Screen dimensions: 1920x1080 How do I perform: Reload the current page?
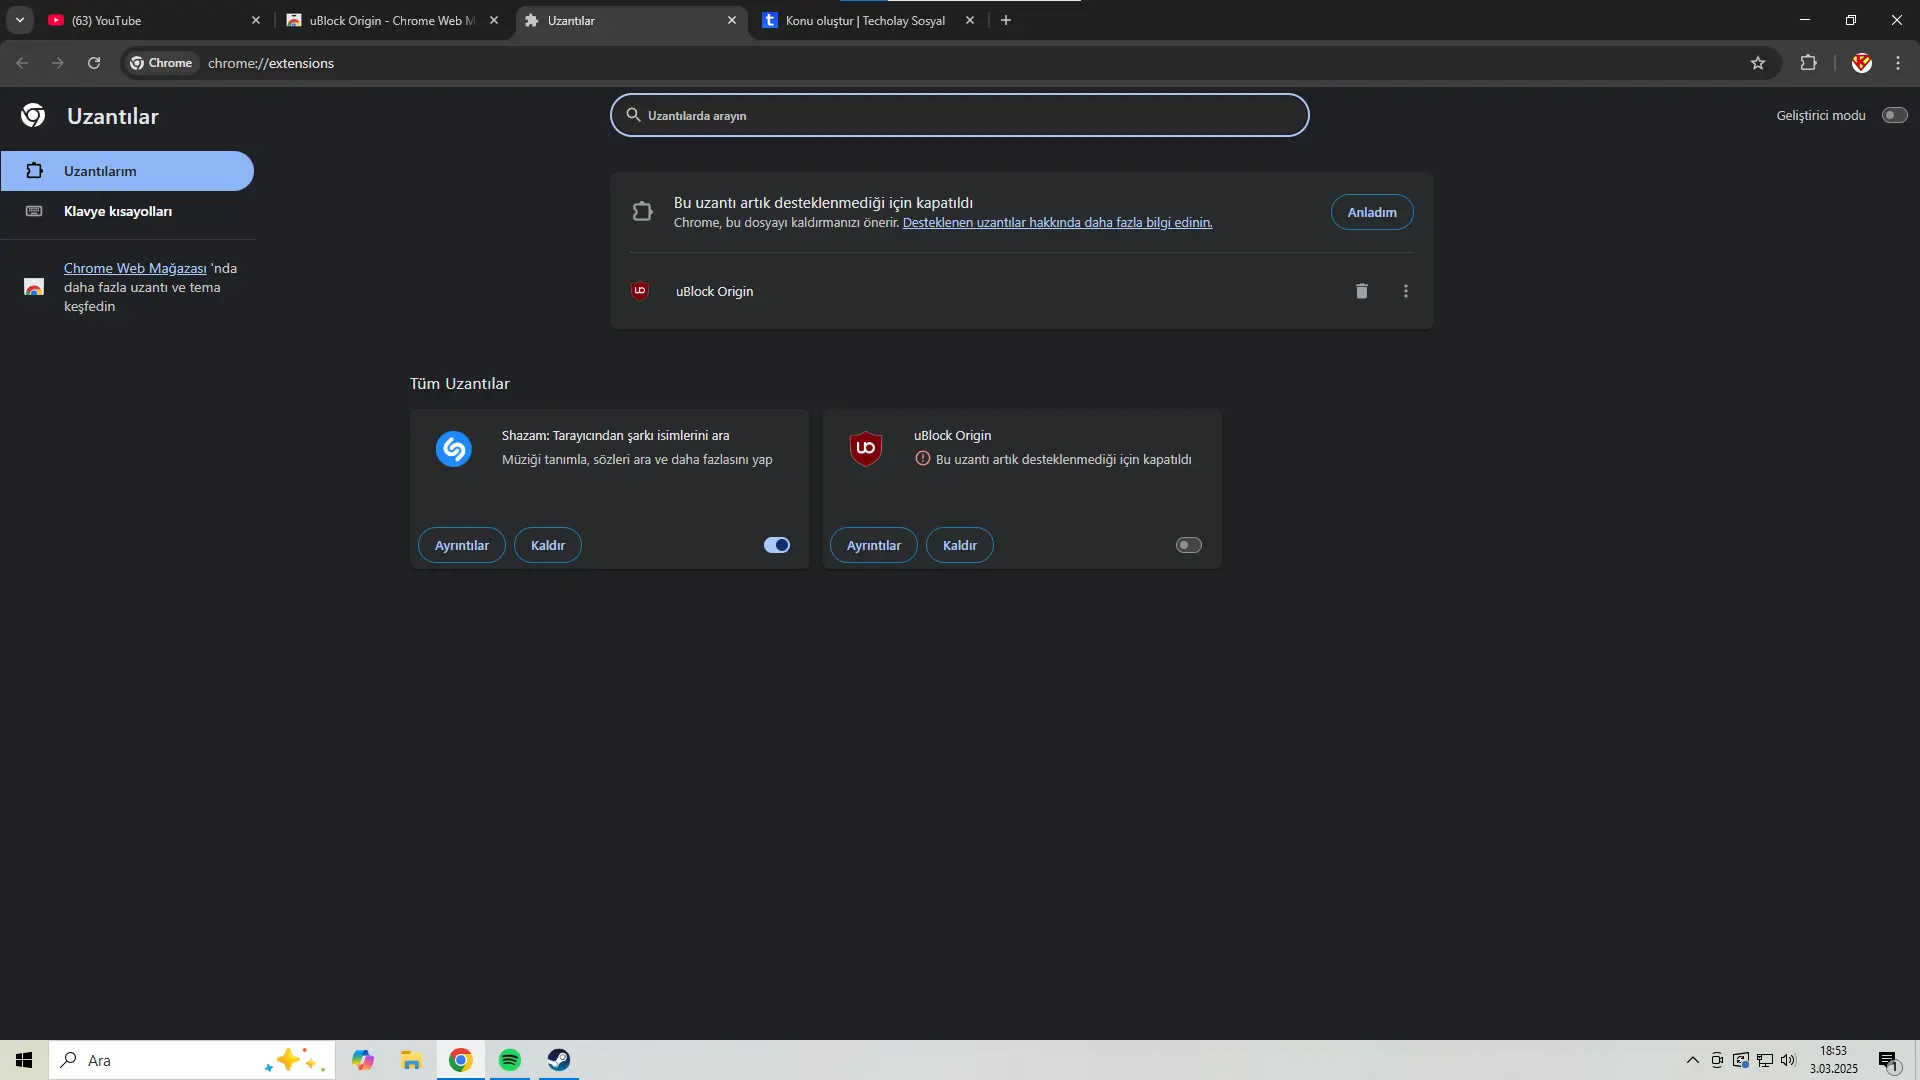[x=94, y=63]
